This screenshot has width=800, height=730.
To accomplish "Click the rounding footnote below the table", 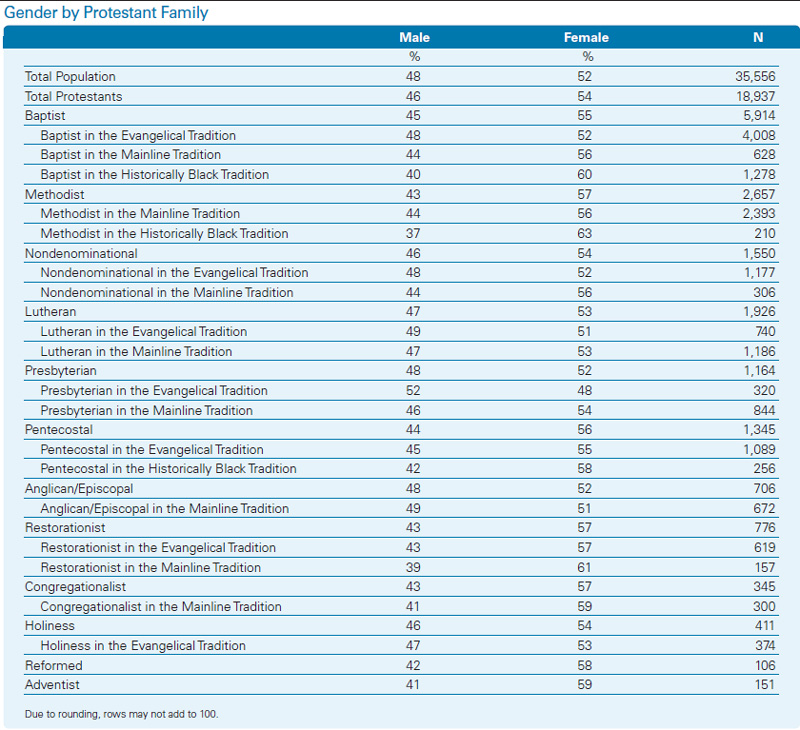I will point(121,714).
